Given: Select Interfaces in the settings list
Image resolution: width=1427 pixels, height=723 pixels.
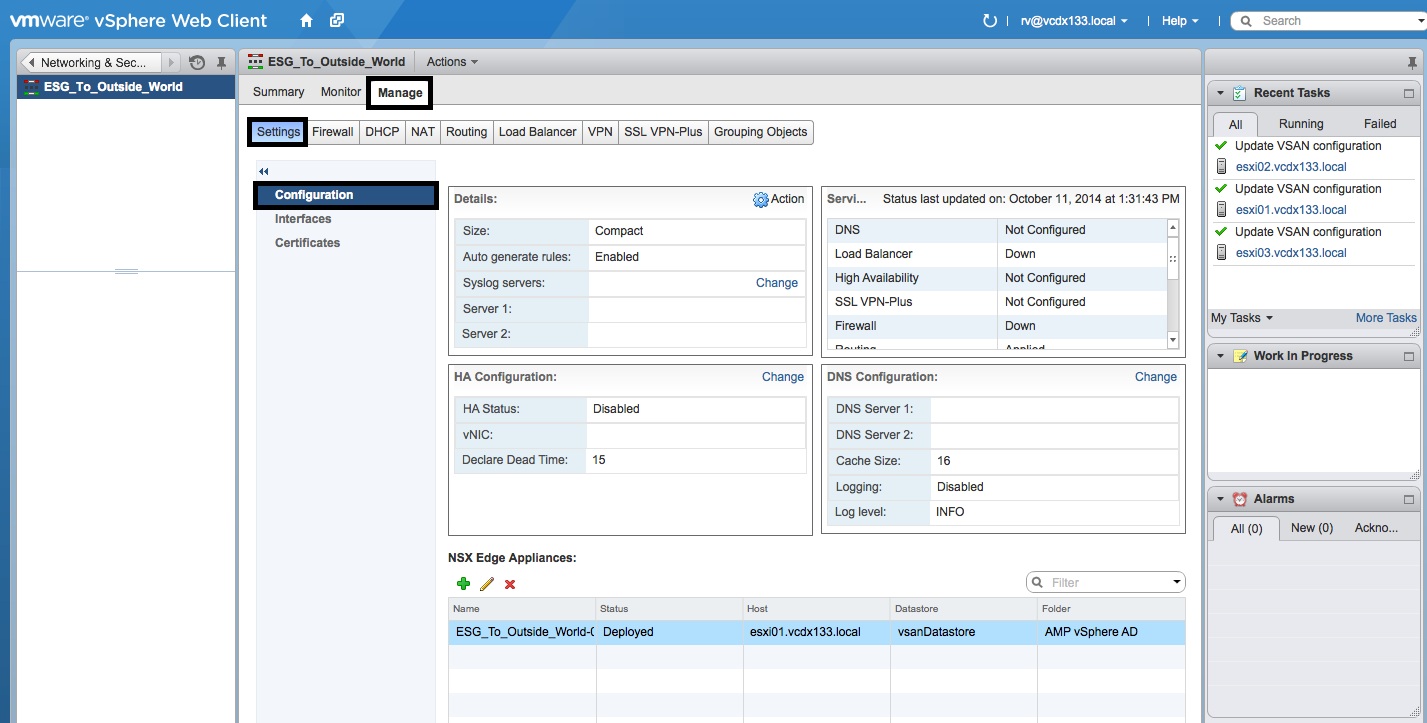Looking at the screenshot, I should 303,219.
